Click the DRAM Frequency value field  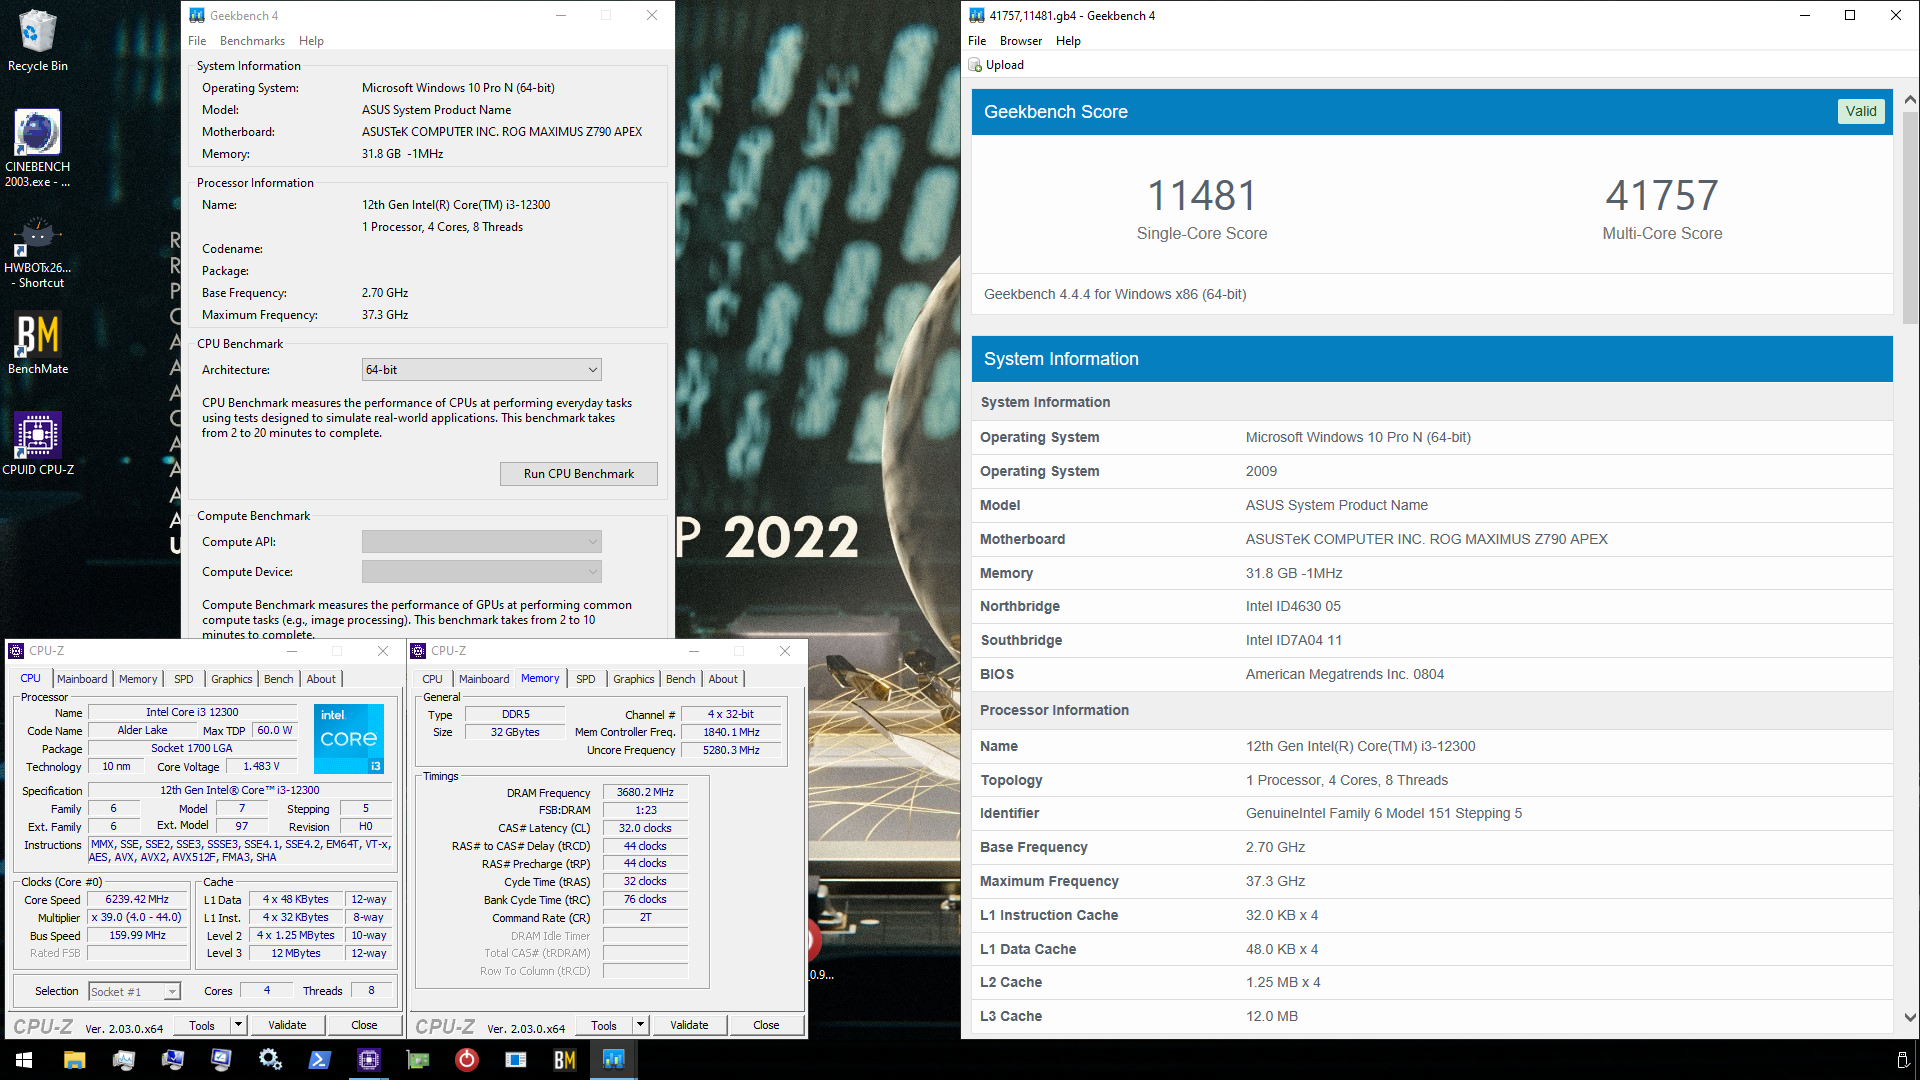pyautogui.click(x=645, y=792)
